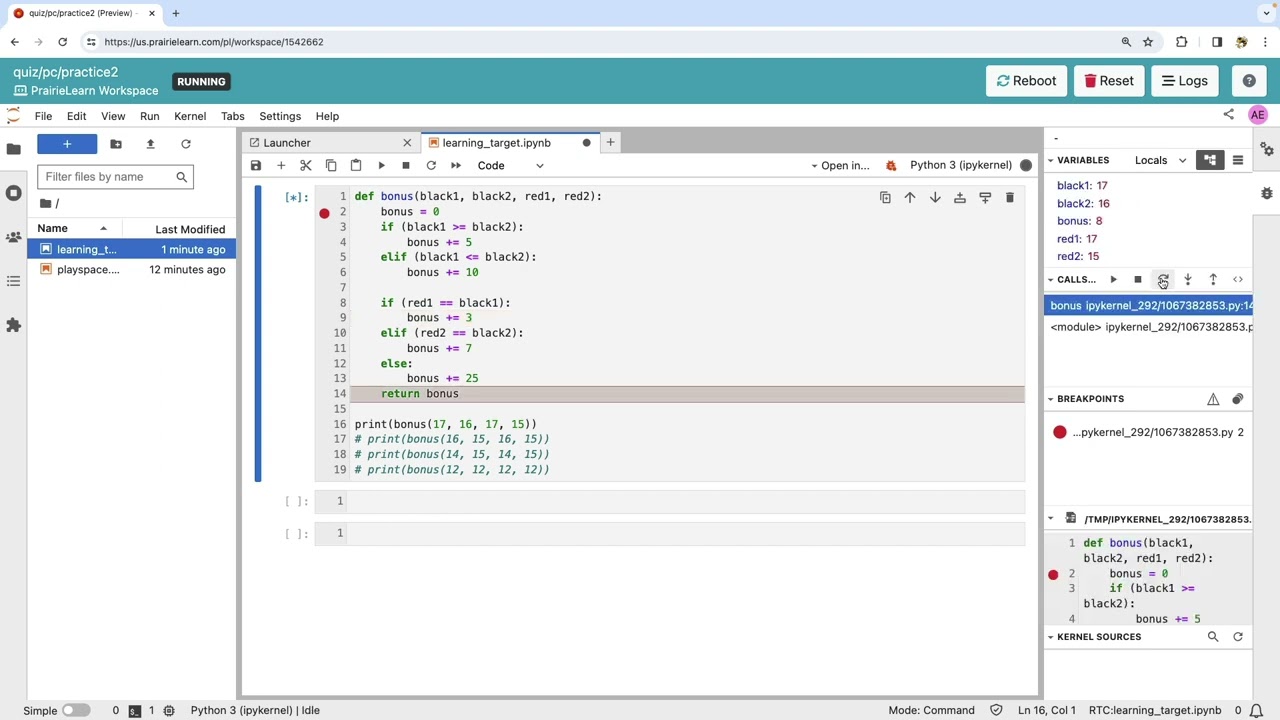
Task: Save the notebook icon
Action: 256,166
